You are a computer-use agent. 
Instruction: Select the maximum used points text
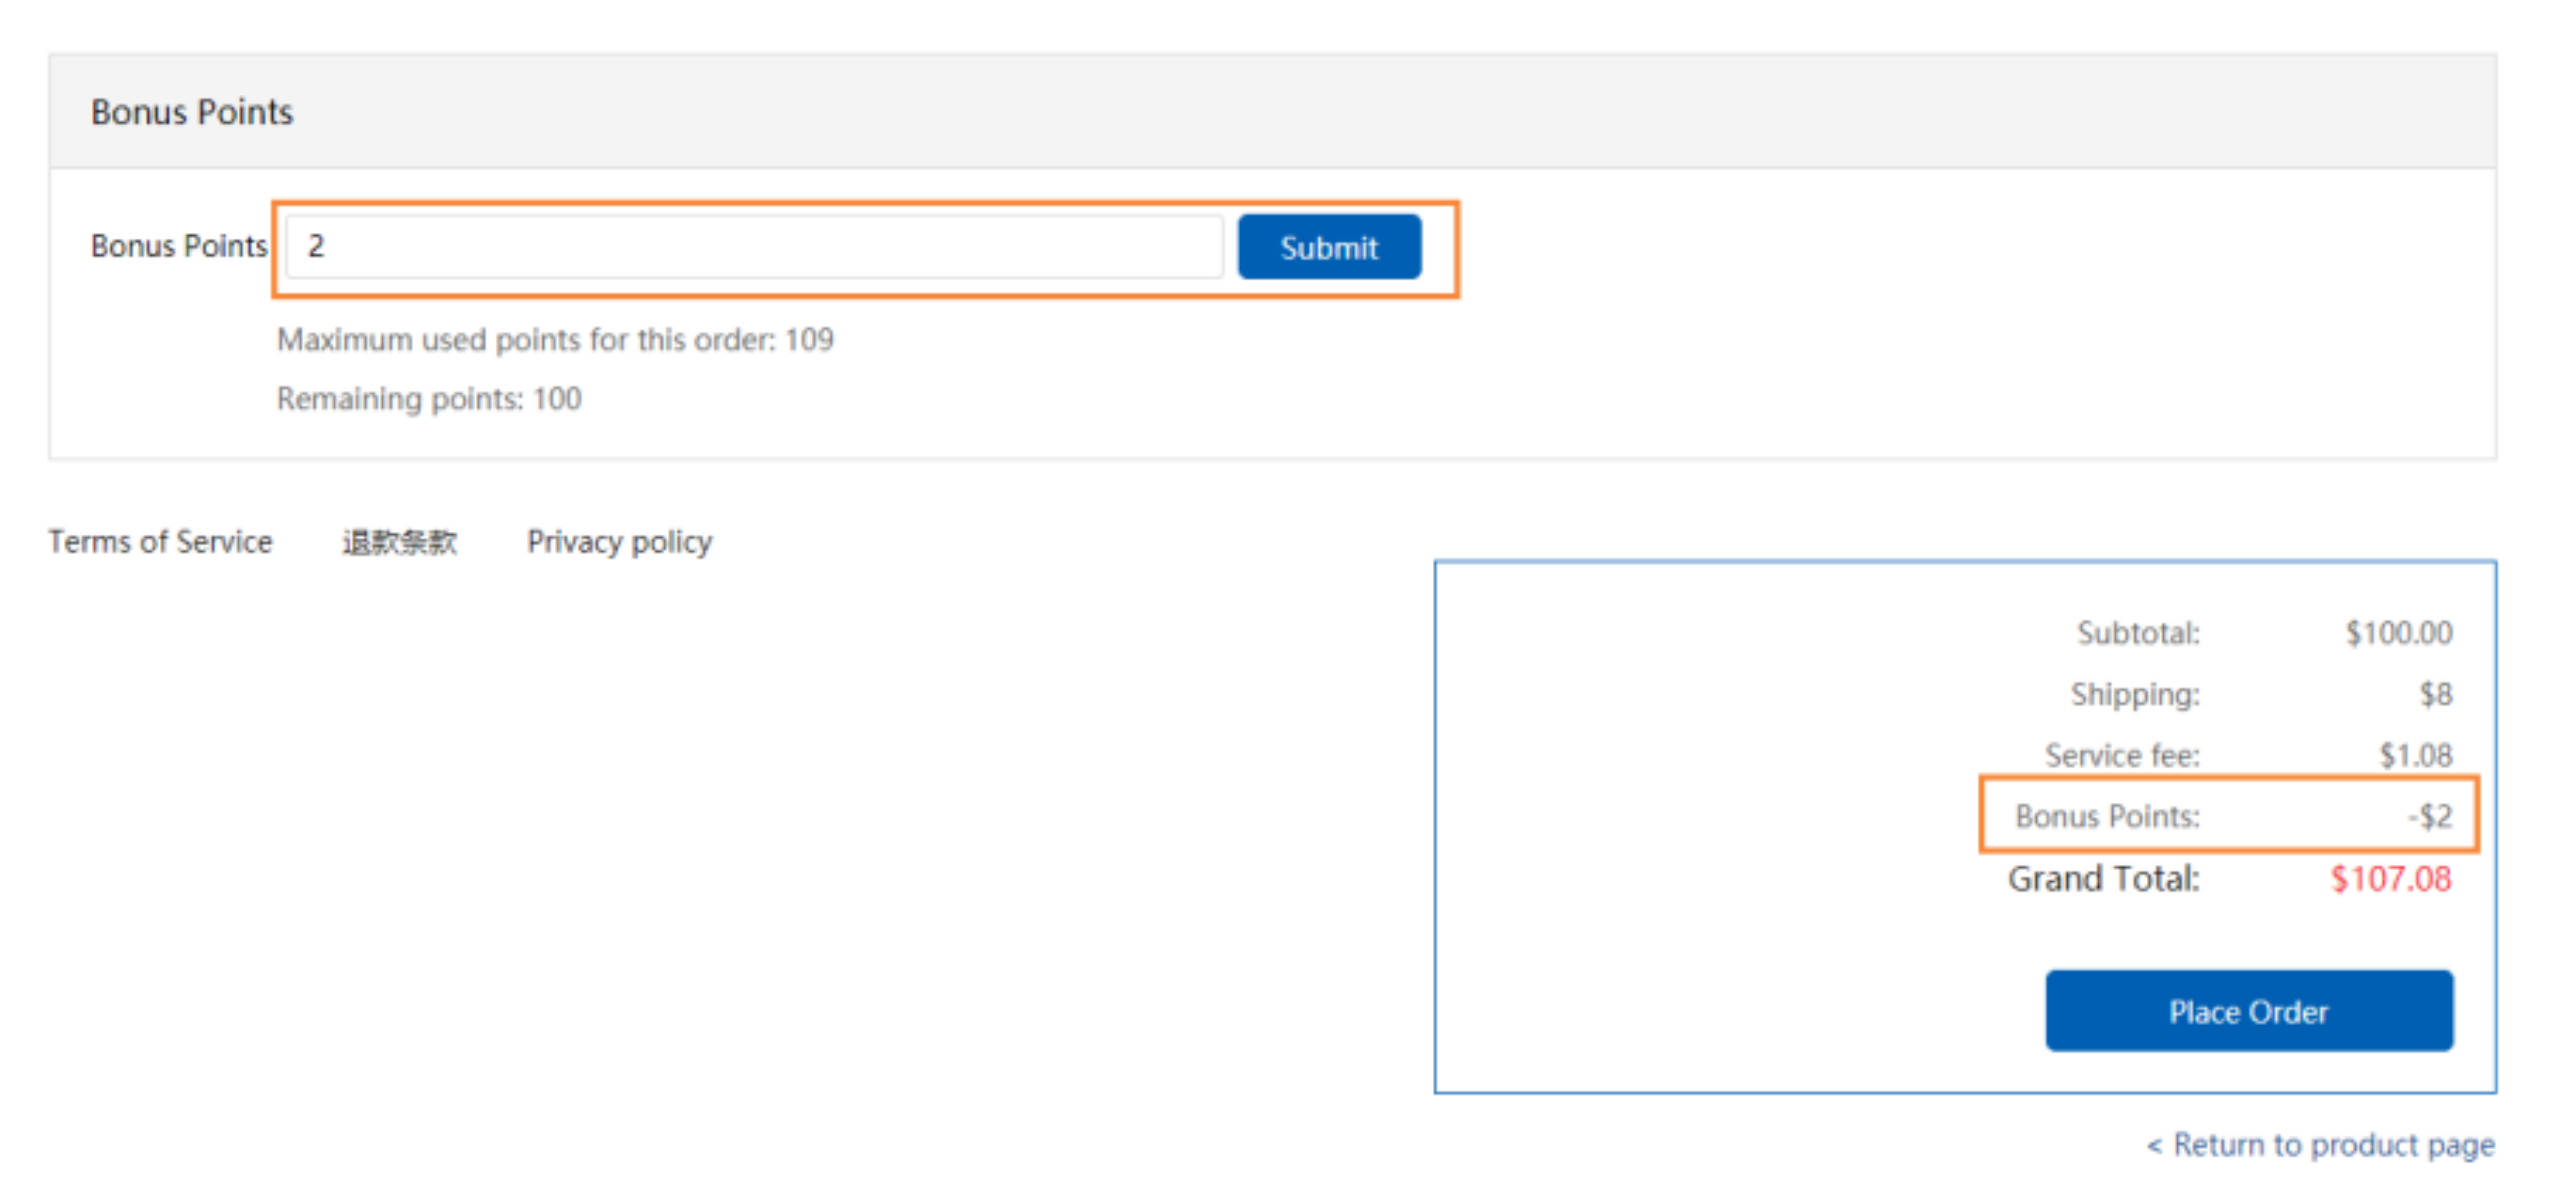click(555, 340)
